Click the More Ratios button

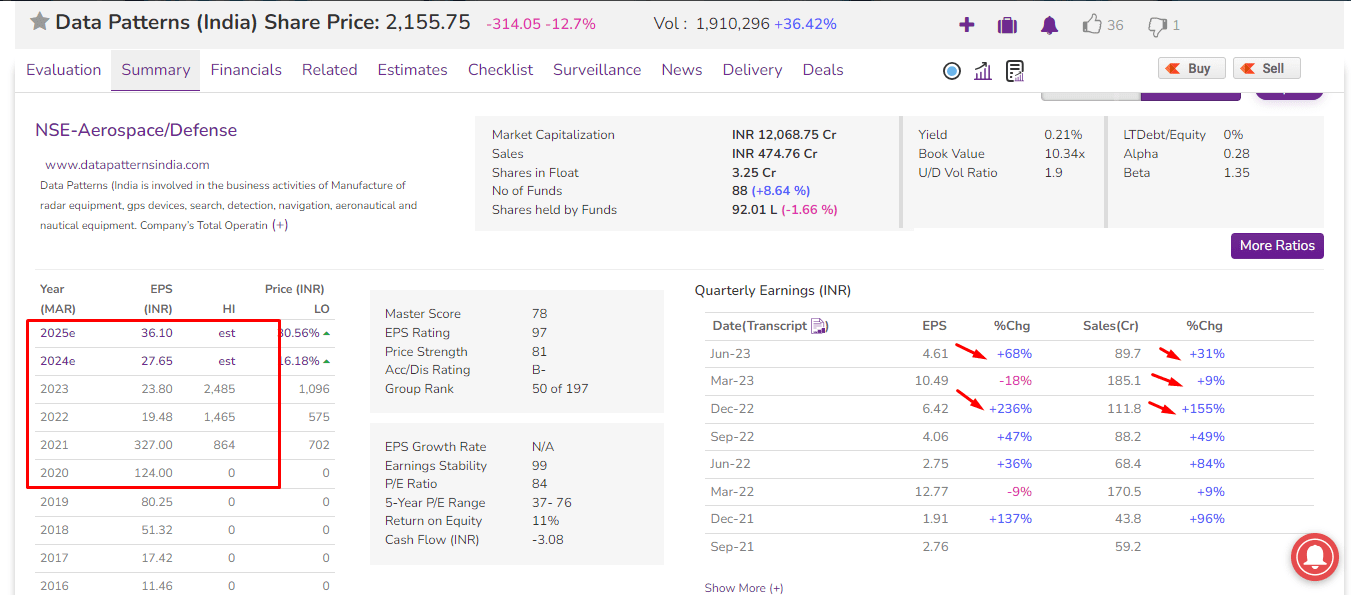coord(1277,246)
